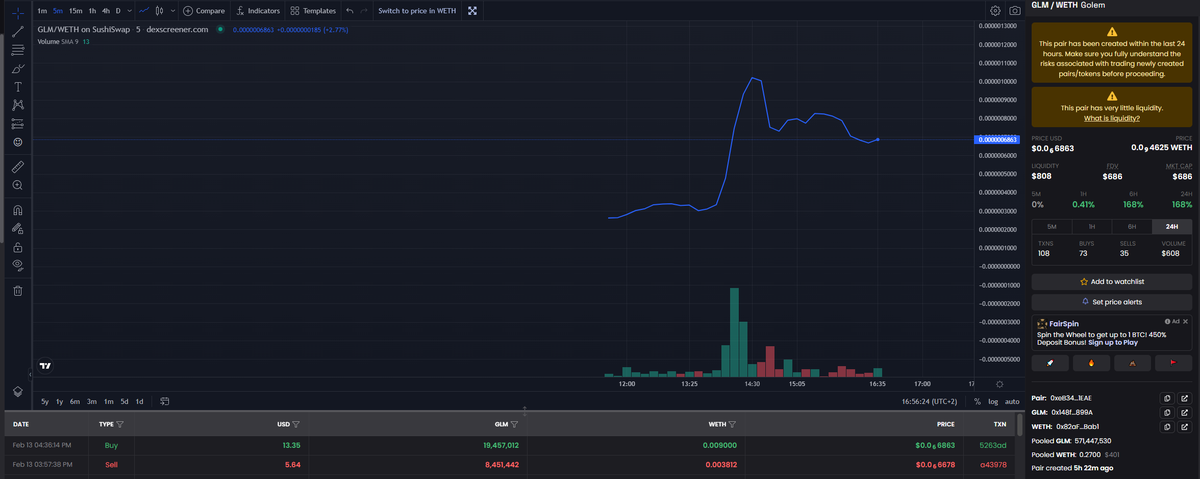Click the fullscreen expand chart icon
Screen dimensions: 1200x479
coord(472,10)
